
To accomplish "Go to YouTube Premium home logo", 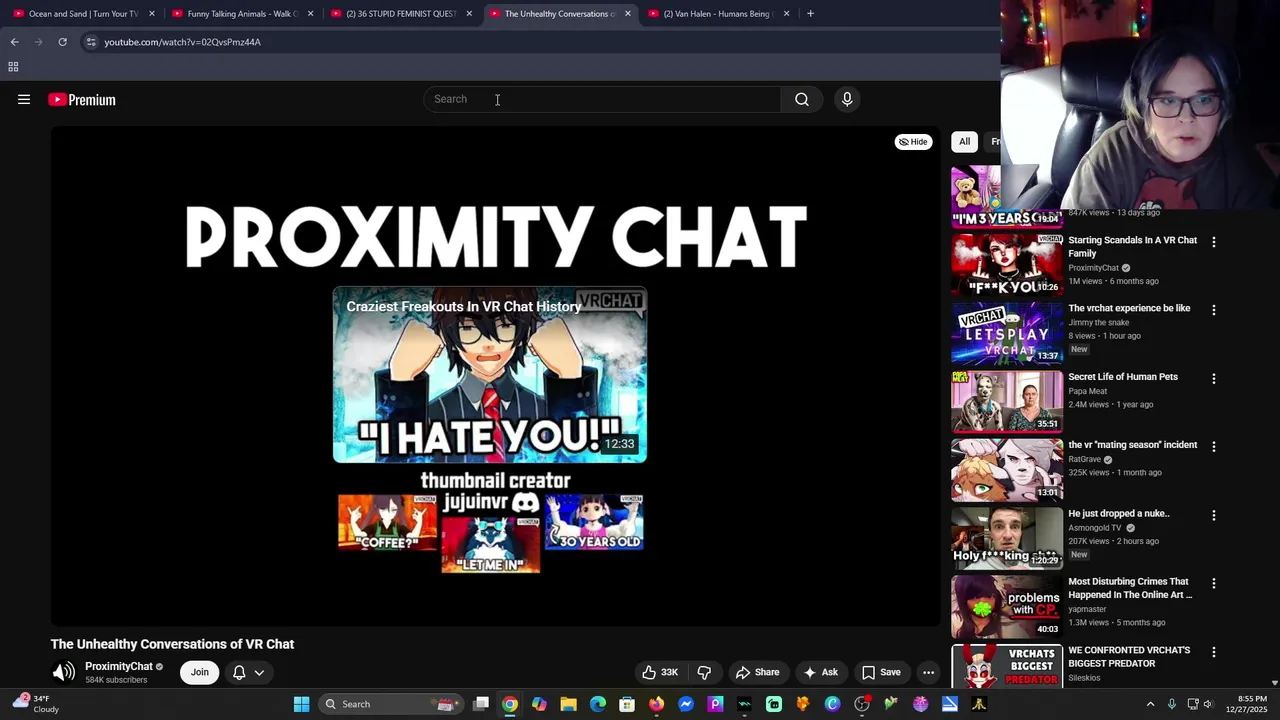I will (82, 99).
